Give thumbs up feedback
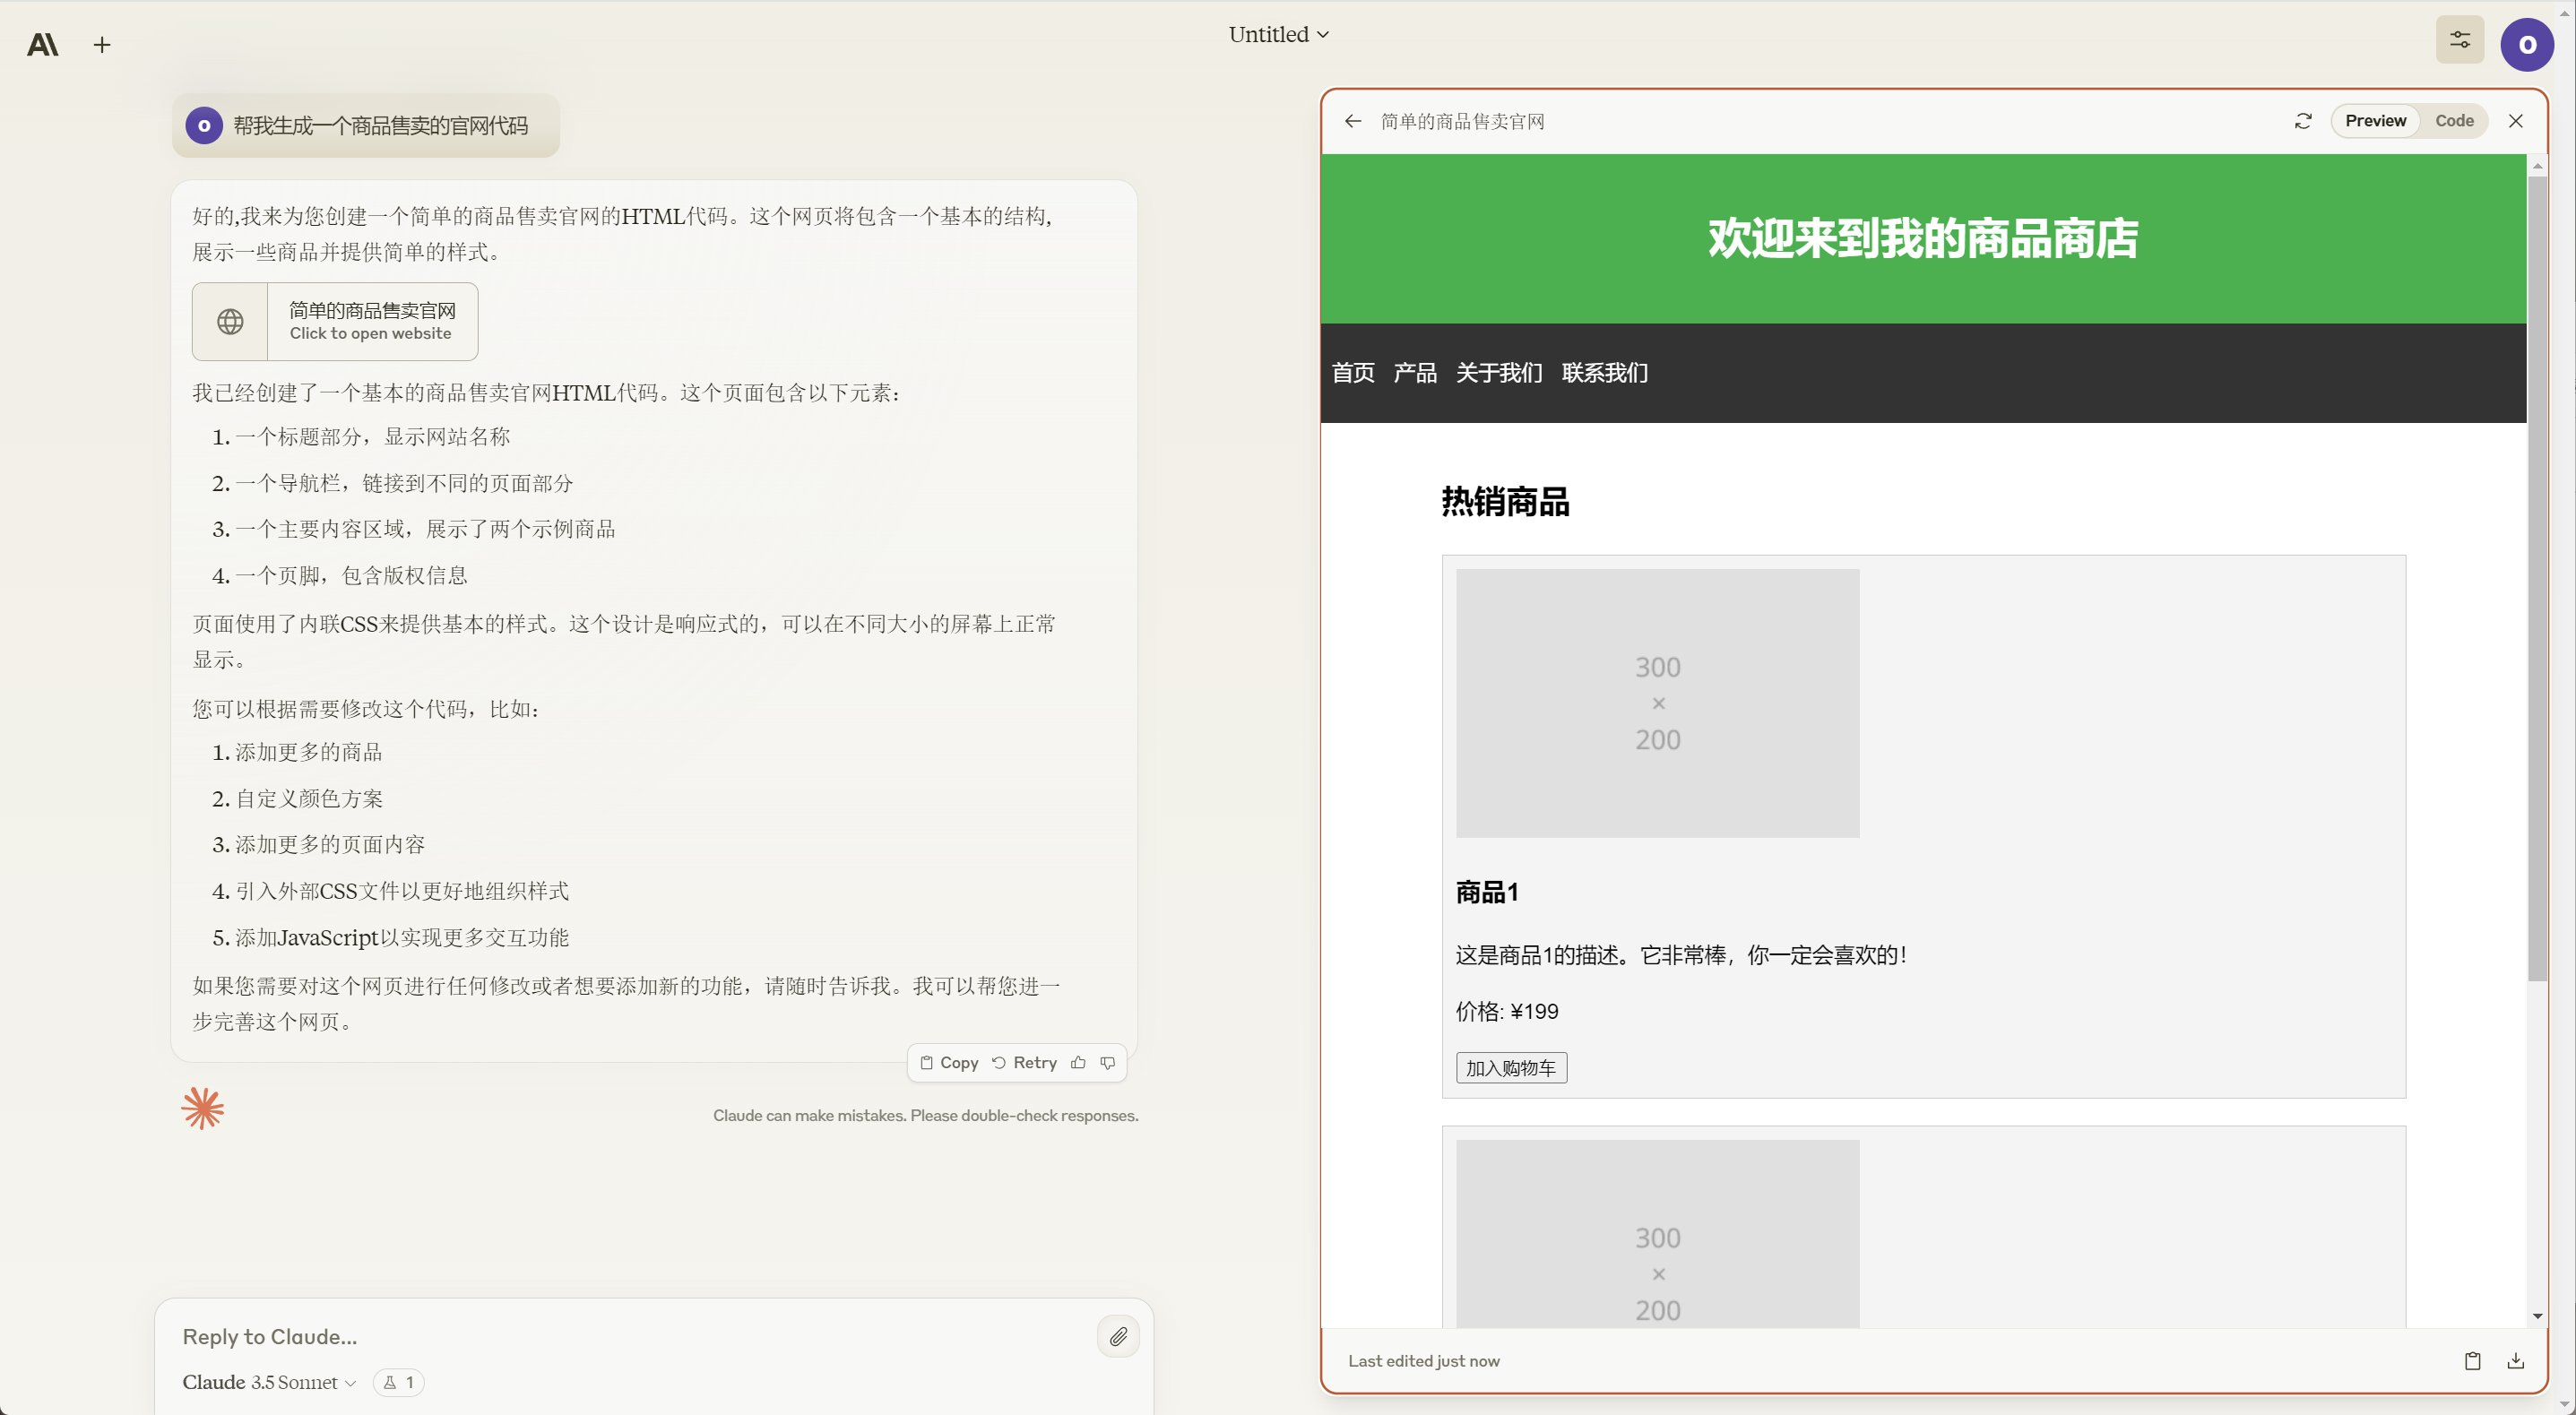The image size is (2576, 1415). (x=1078, y=1062)
